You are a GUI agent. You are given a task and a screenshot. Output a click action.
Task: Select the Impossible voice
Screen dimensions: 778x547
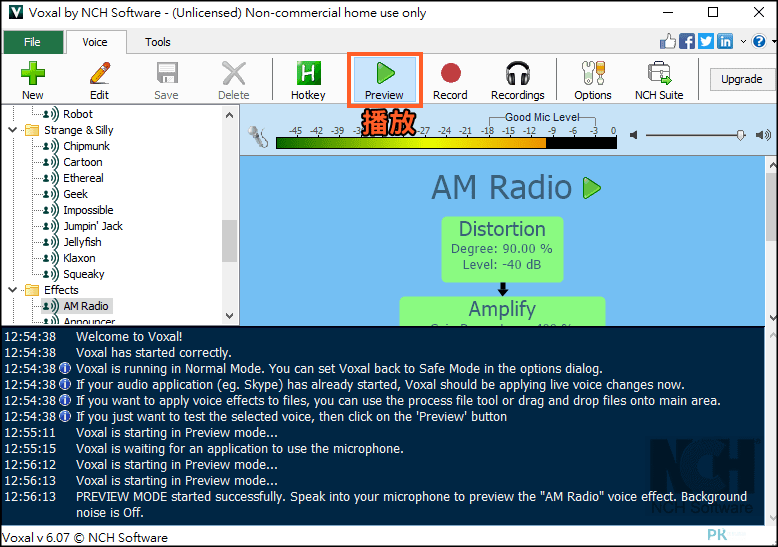pyautogui.click(x=88, y=210)
